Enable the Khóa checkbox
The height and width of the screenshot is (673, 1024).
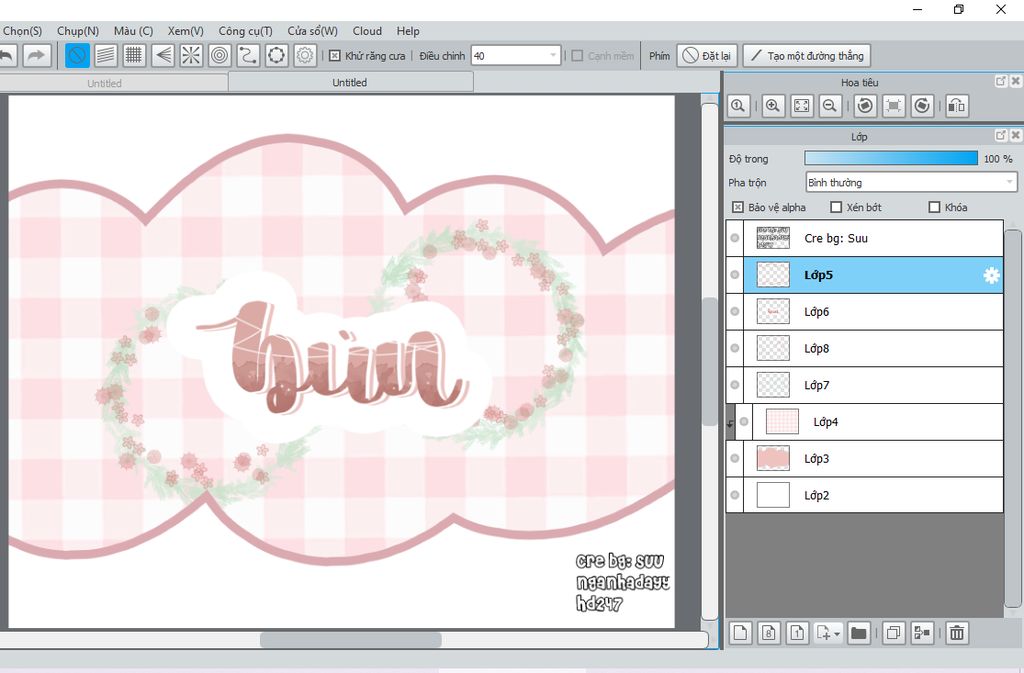[934, 208]
